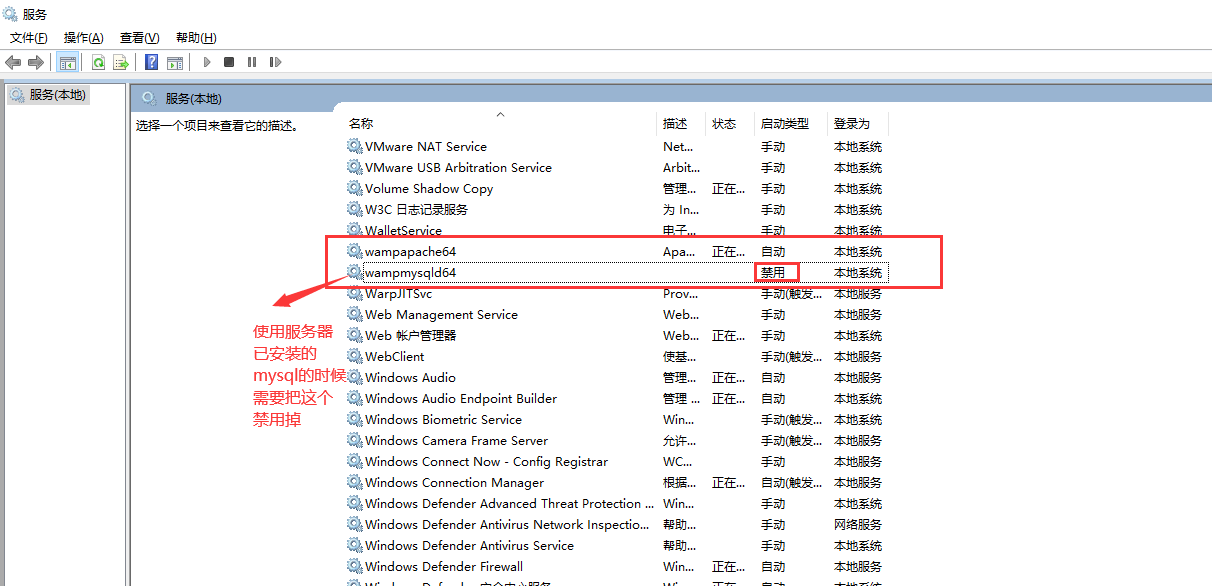Click the gear icon beside VMware NAT Service
This screenshot has width=1212, height=586.
[355, 146]
